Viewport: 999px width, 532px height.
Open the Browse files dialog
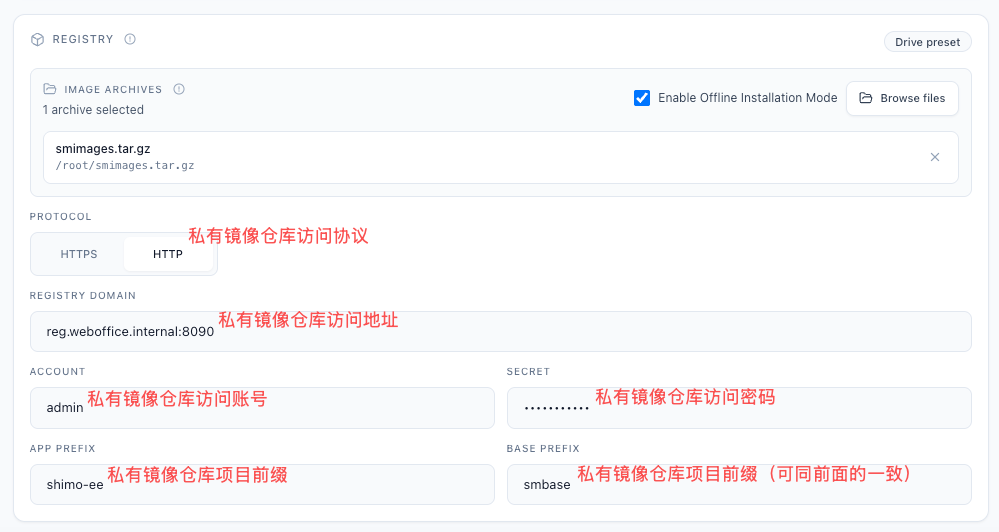902,98
